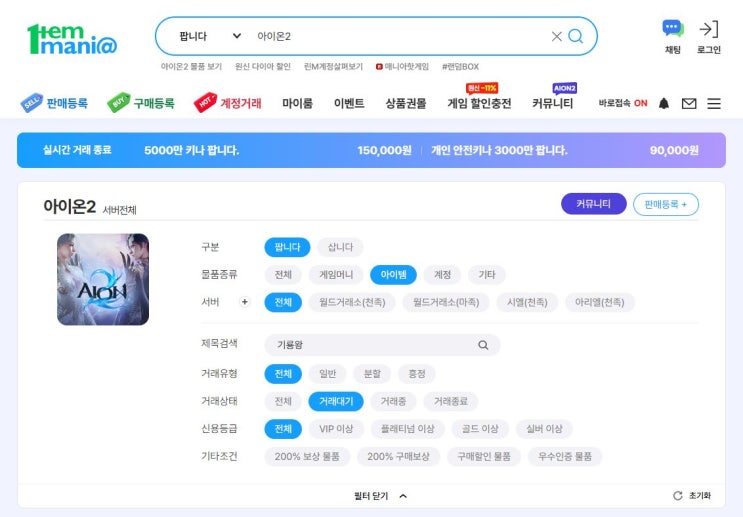Toggle the 우수인증 물품 condition
Viewport: 743px width, 517px height.
(565, 456)
